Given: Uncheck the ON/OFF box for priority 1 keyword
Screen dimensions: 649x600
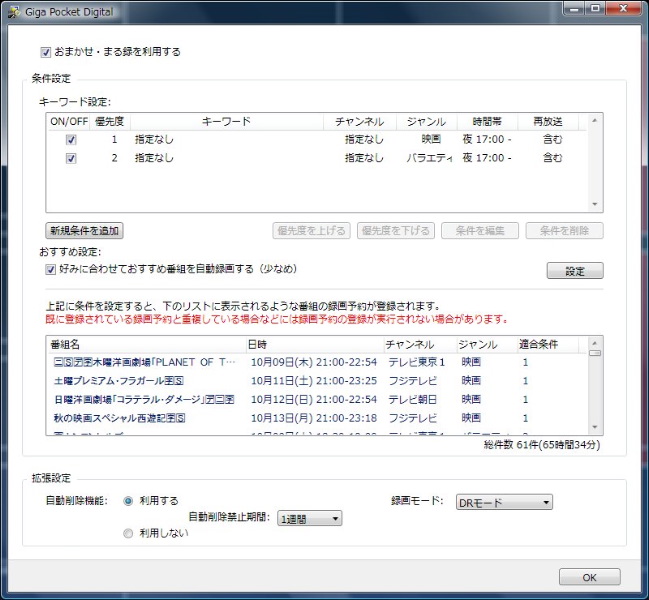Looking at the screenshot, I should [71, 140].
